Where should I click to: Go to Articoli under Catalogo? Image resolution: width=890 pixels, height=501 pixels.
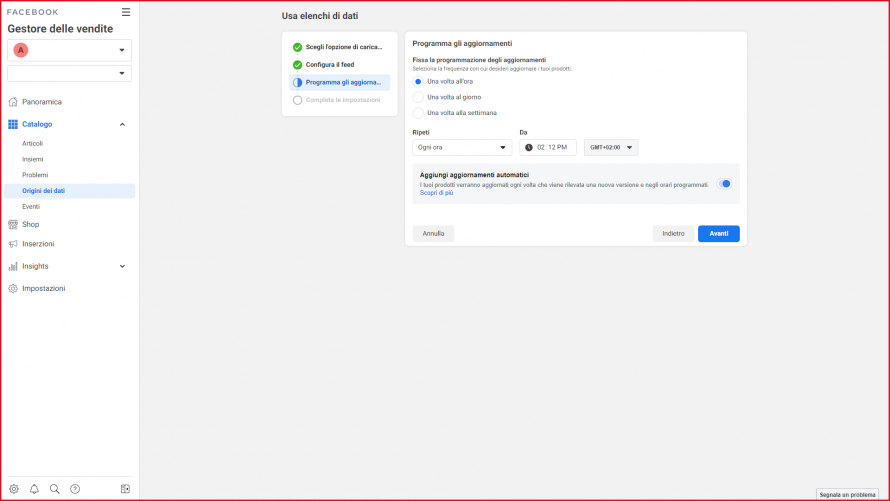(x=33, y=143)
